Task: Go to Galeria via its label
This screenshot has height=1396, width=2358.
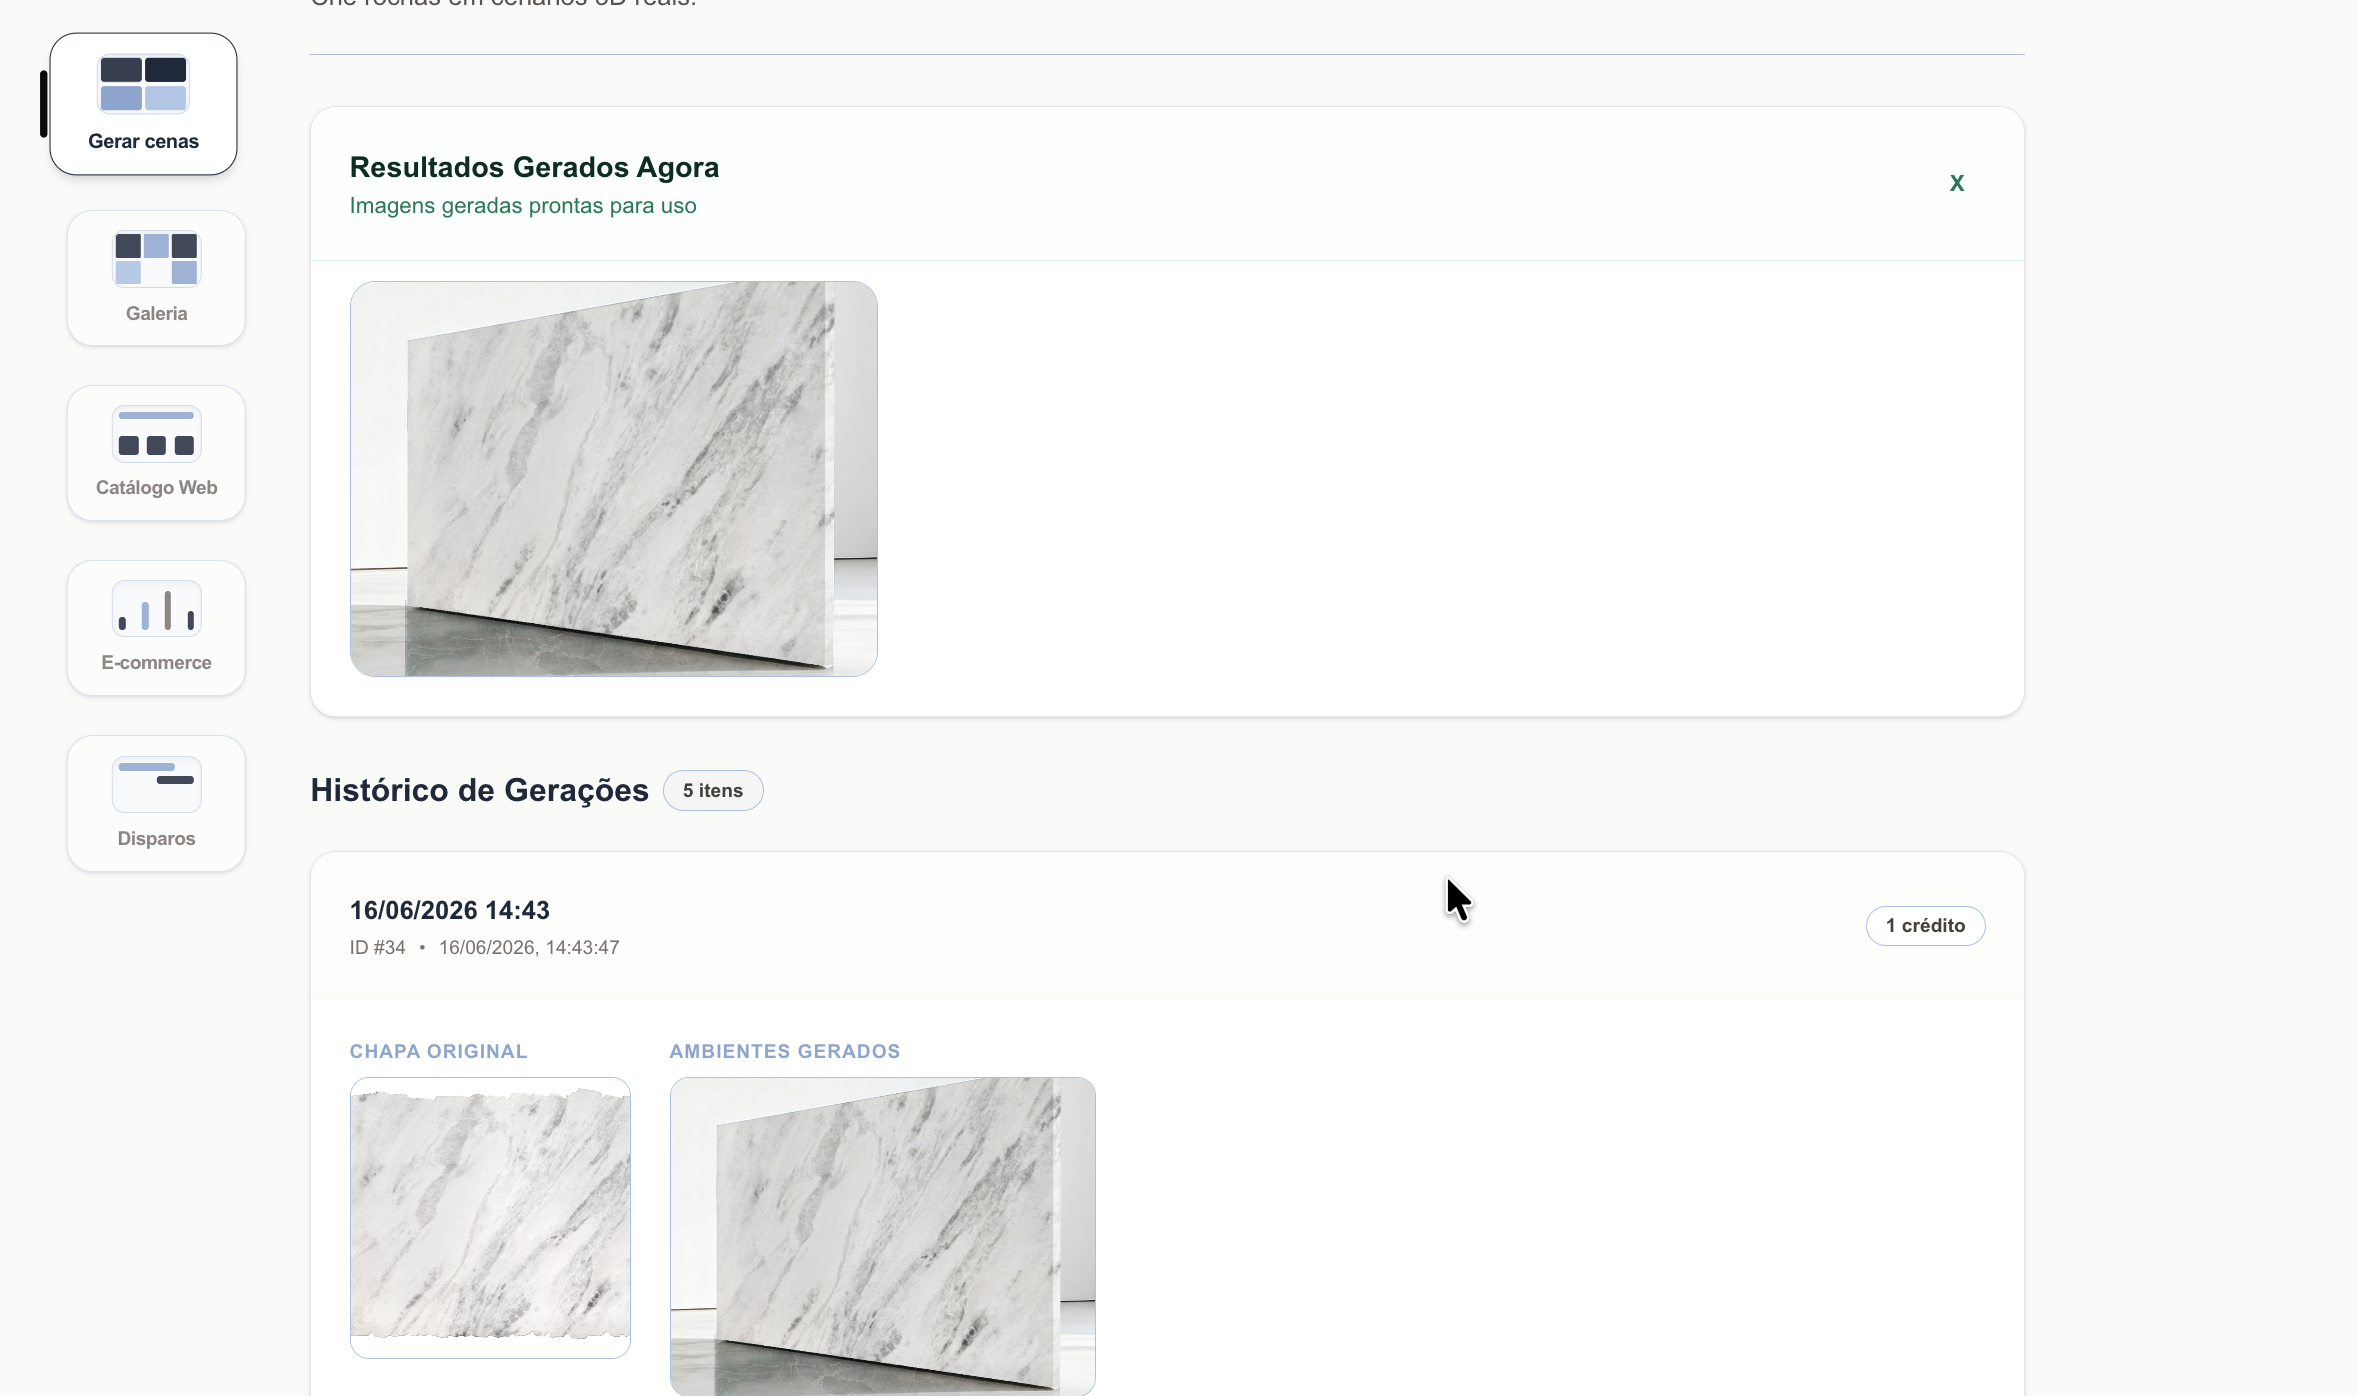Action: coord(156,313)
